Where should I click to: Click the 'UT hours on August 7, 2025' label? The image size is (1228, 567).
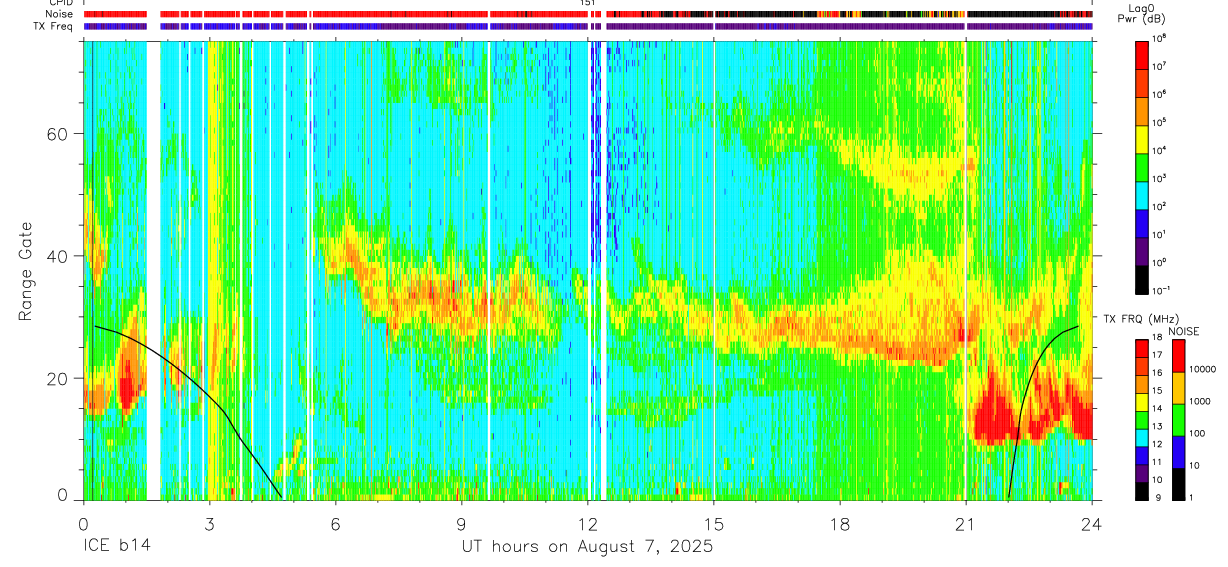pos(587,547)
